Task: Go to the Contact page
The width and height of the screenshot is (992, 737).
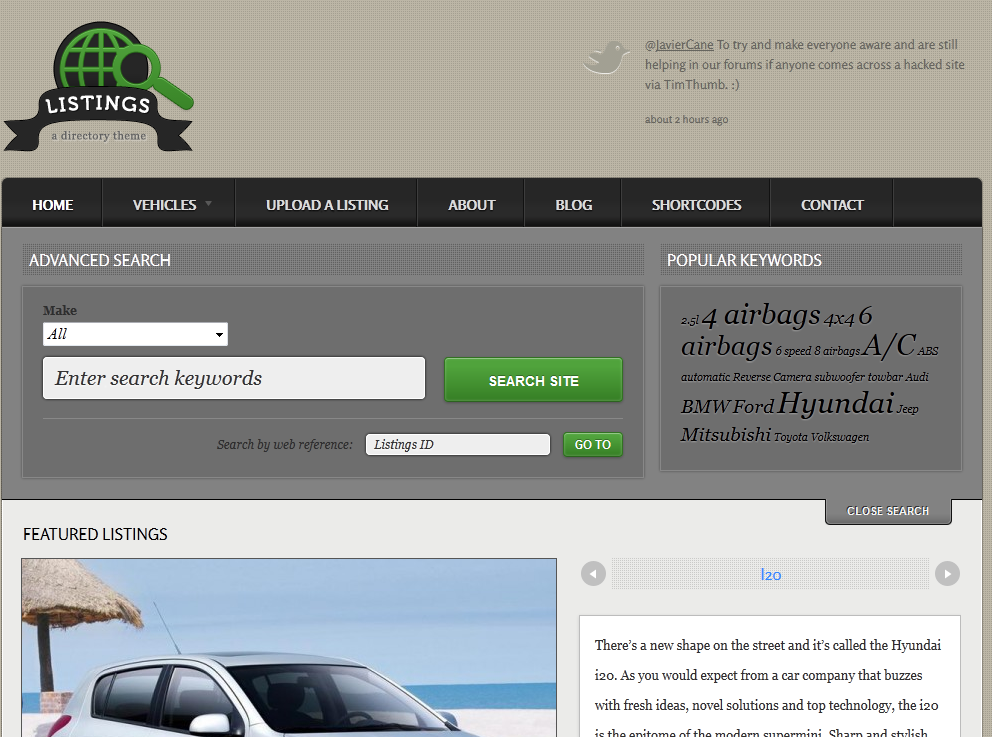Action: coord(832,205)
